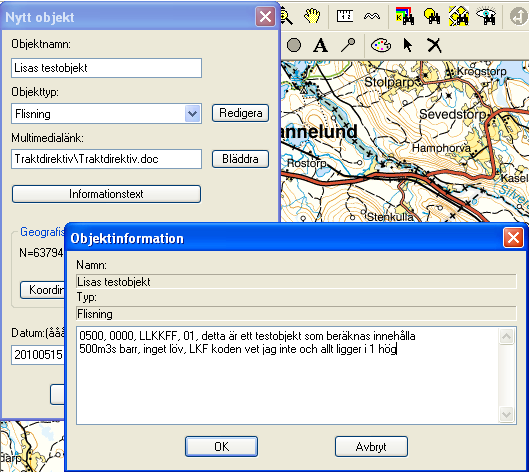Expand the Objekttyp Flisning dropdown
The height and width of the screenshot is (472, 529).
(x=193, y=114)
